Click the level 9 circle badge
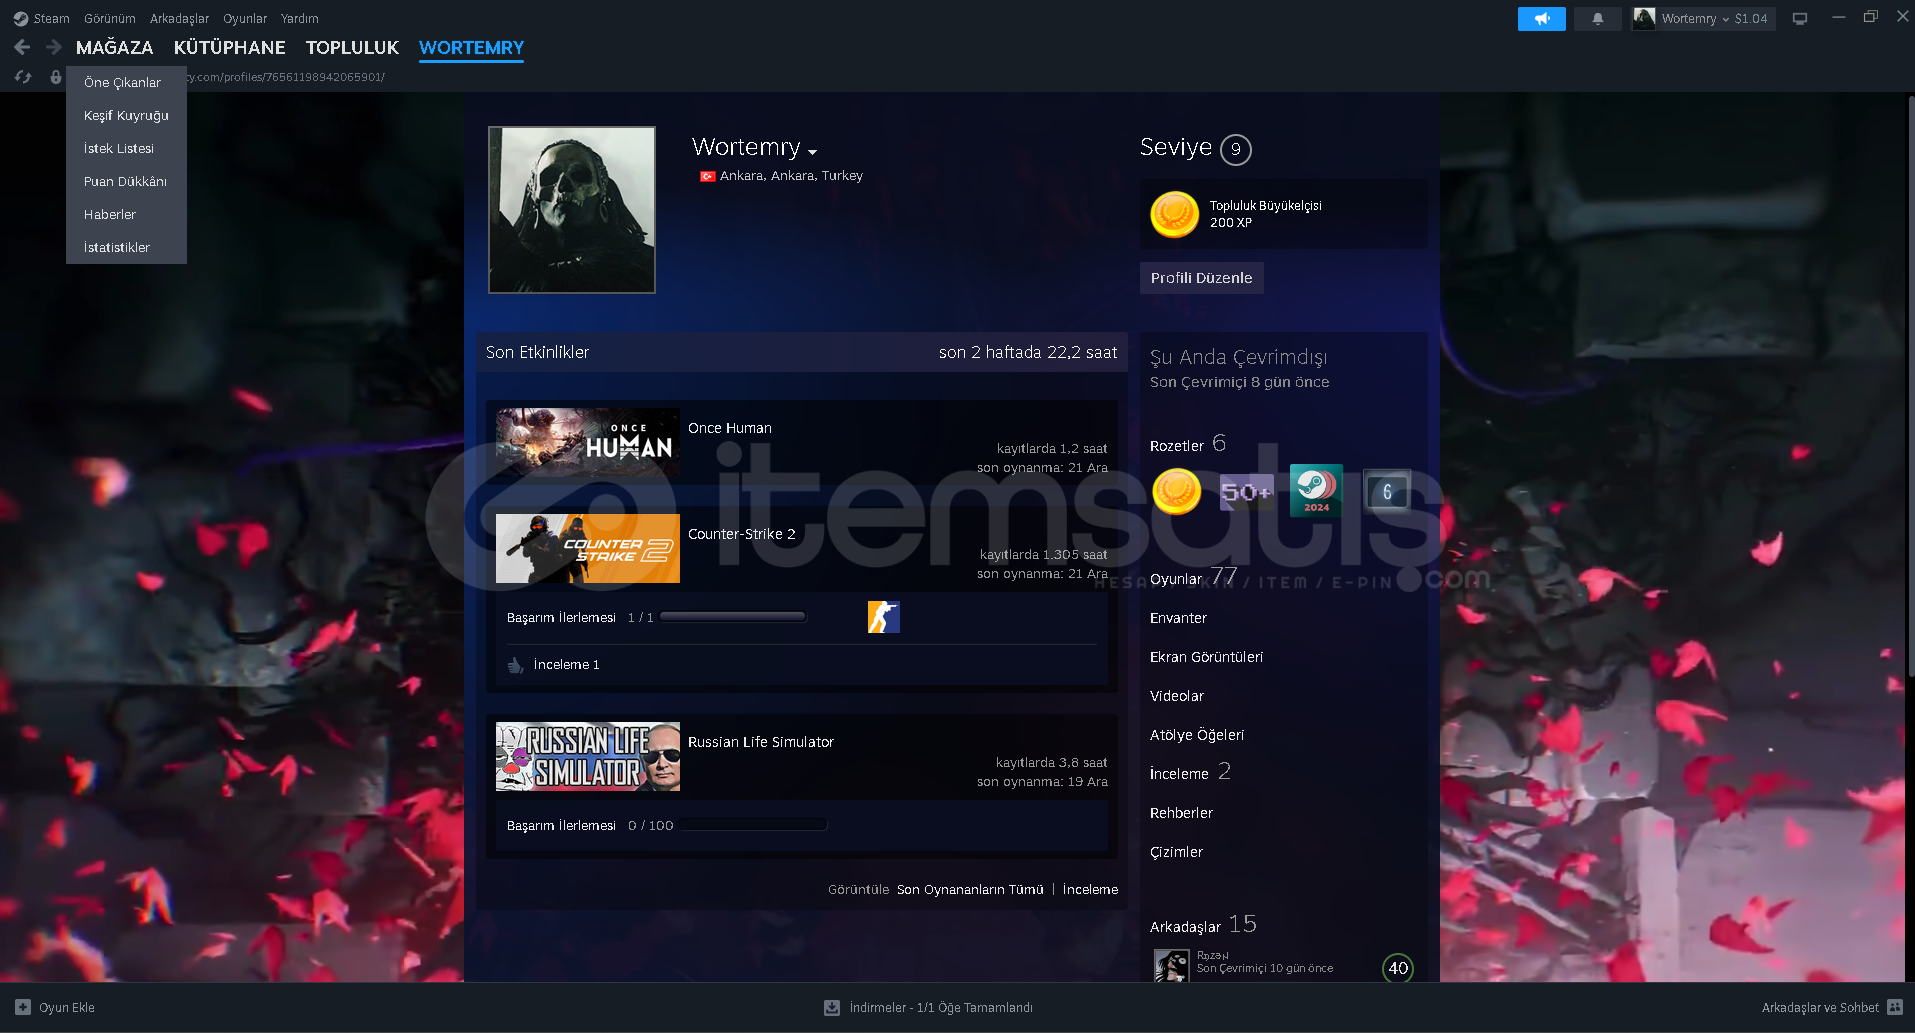Viewport: 1915px width, 1033px height. (1236, 149)
